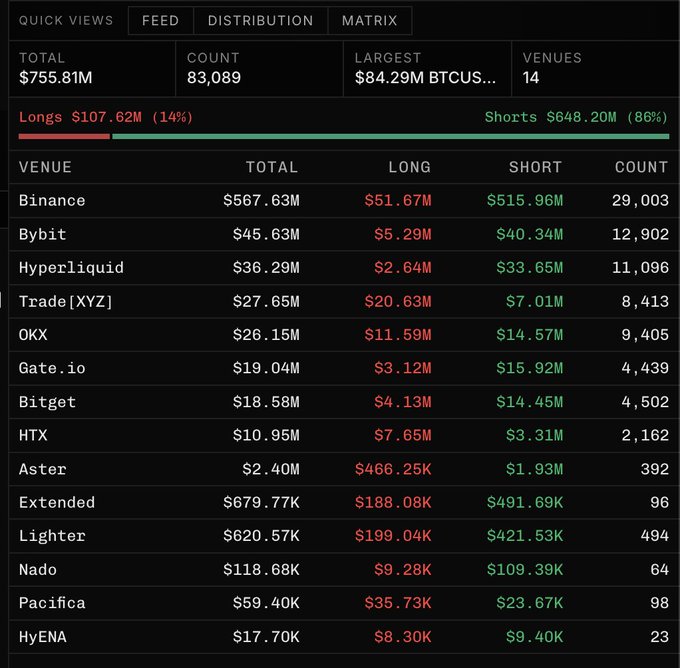Sort by the SHORT column header
This screenshot has height=668, width=680.
(x=535, y=167)
